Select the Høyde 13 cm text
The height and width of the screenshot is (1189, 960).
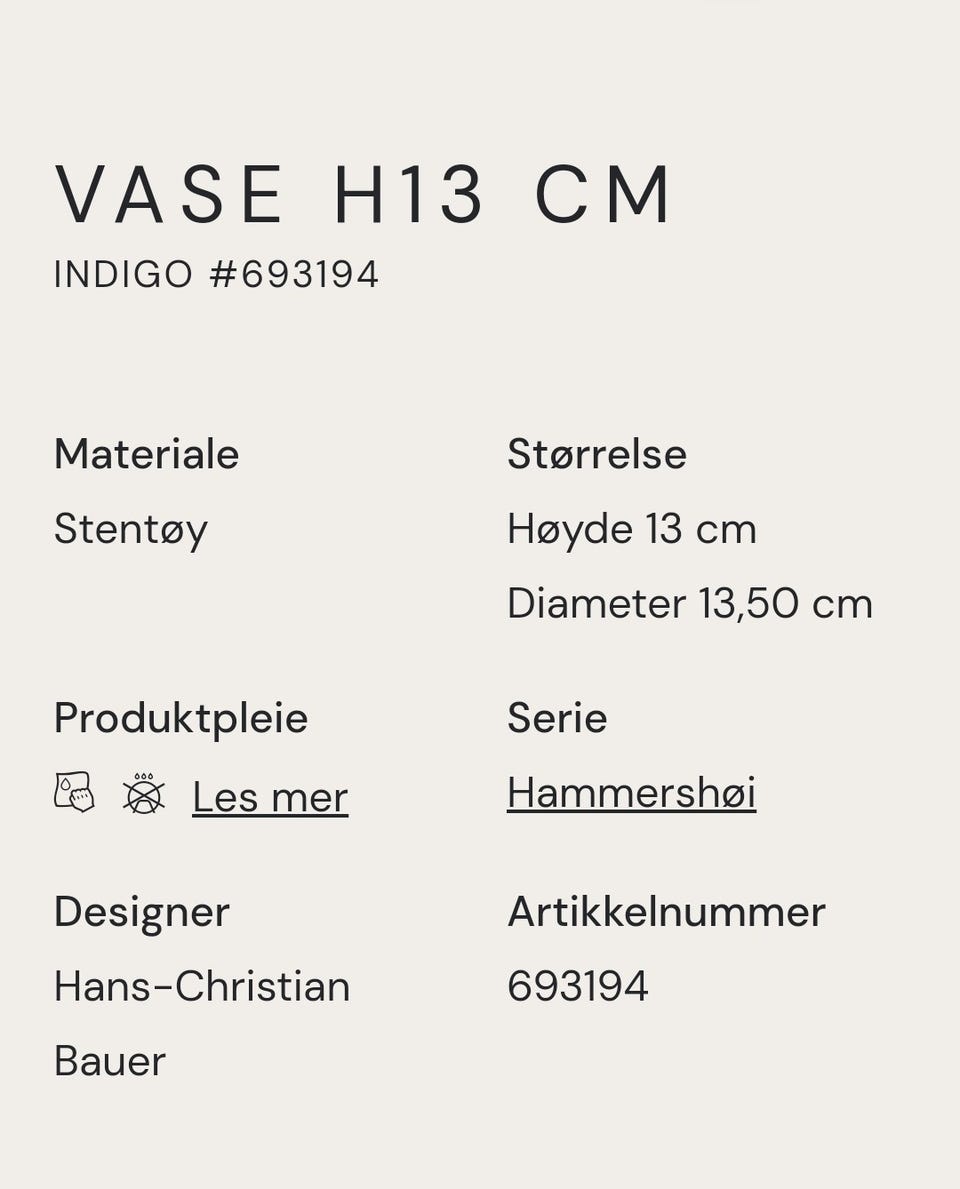pyautogui.click(x=632, y=529)
